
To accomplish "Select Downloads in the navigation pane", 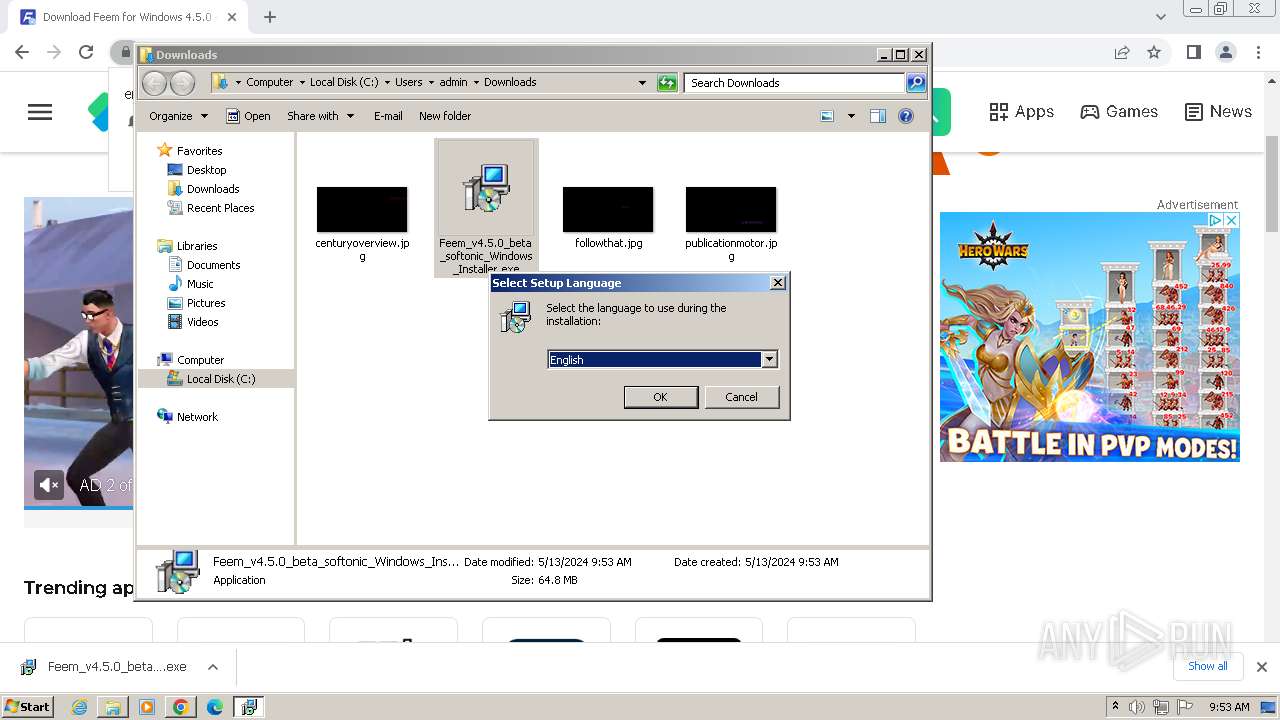I will point(213,189).
